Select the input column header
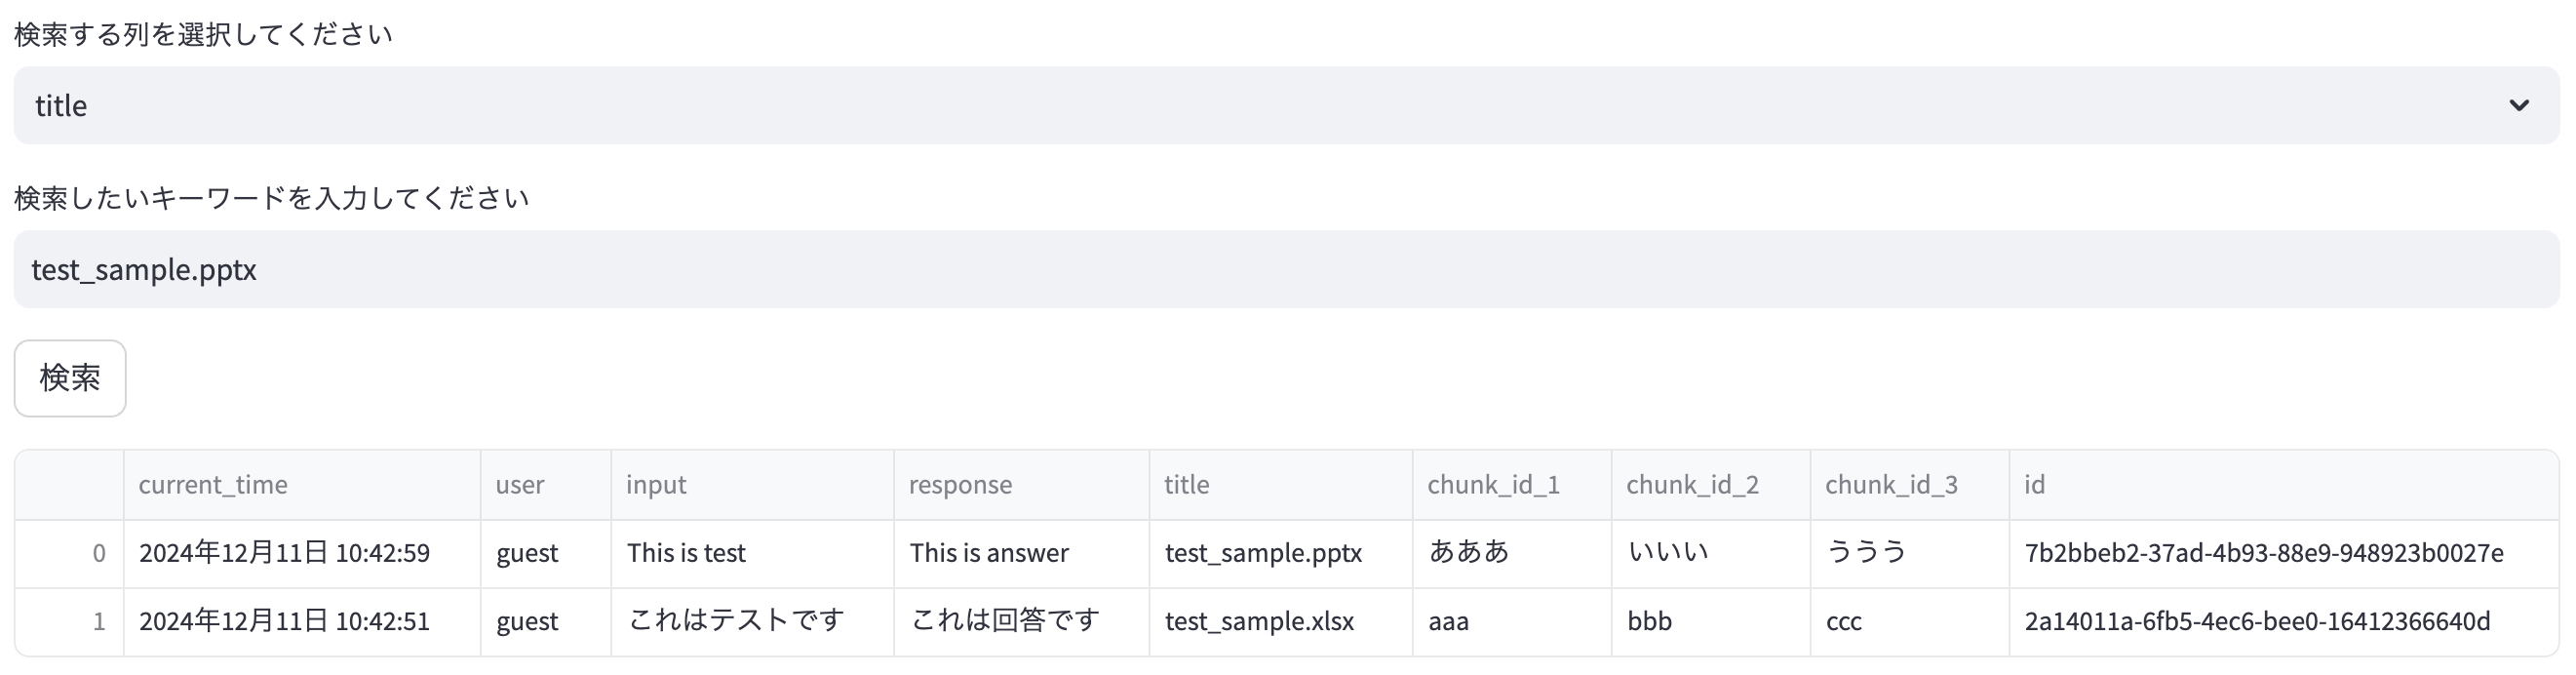 click(x=751, y=485)
